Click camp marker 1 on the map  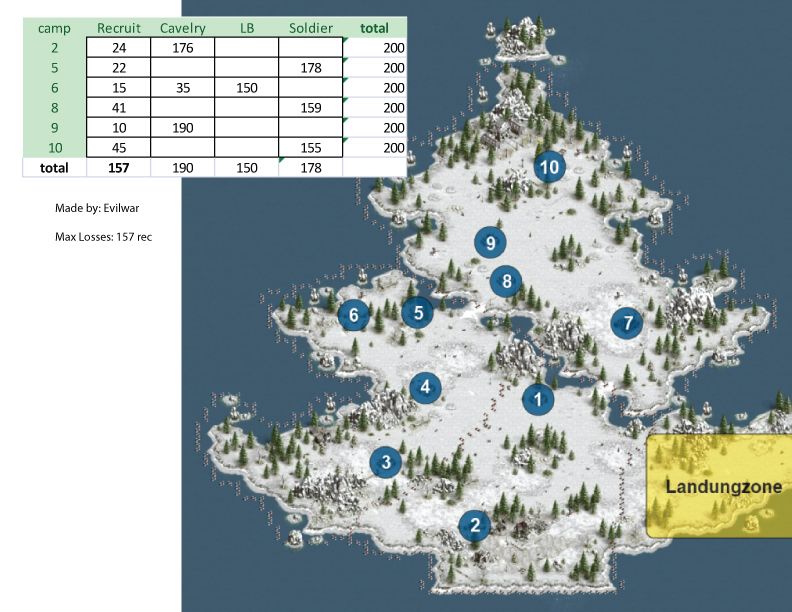[538, 400]
